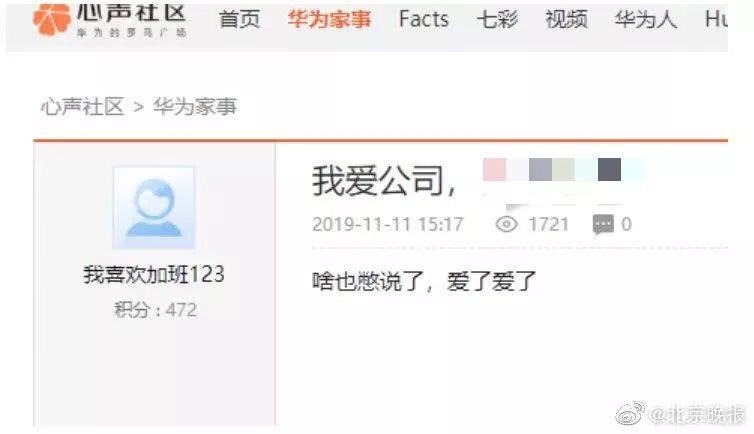
Task: Select the 华为家事 navigation tab
Action: (329, 20)
